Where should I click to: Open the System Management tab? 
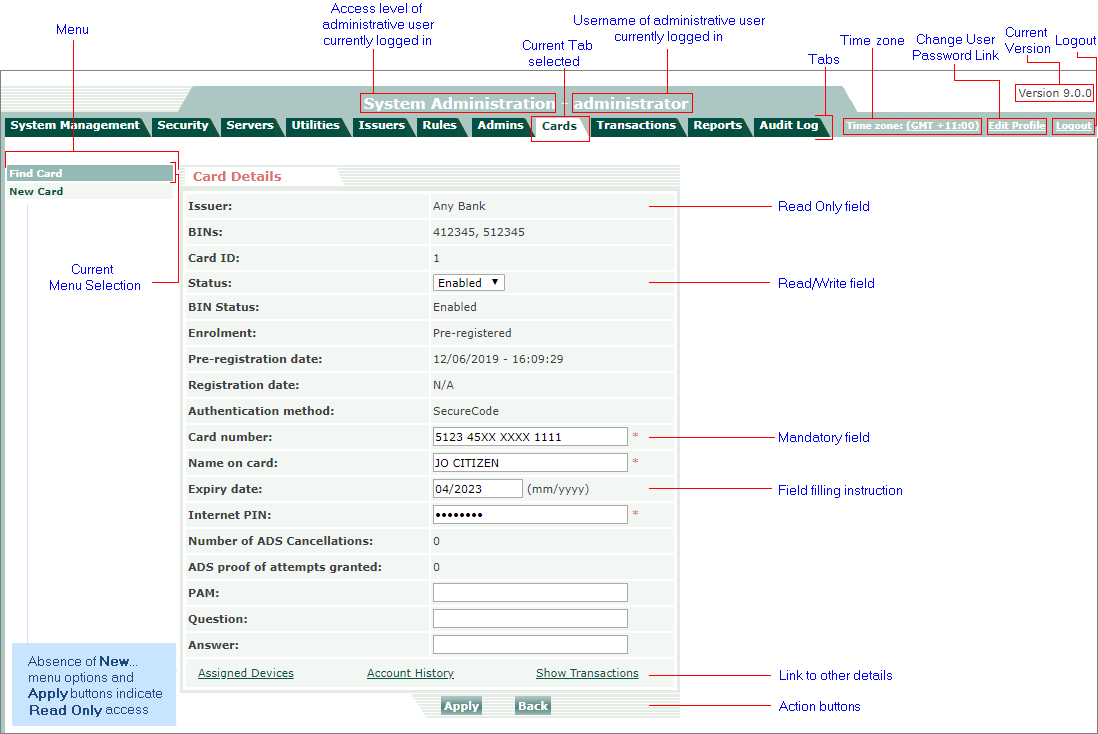(74, 126)
